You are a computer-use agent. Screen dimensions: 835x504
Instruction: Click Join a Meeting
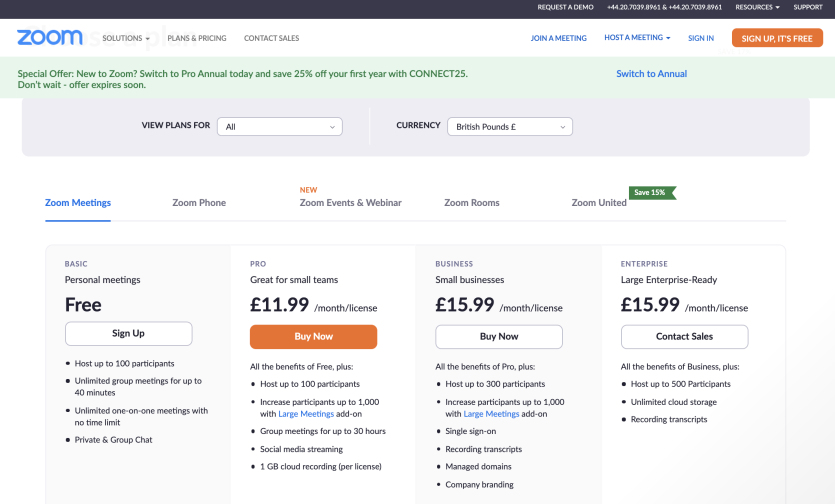pos(559,38)
